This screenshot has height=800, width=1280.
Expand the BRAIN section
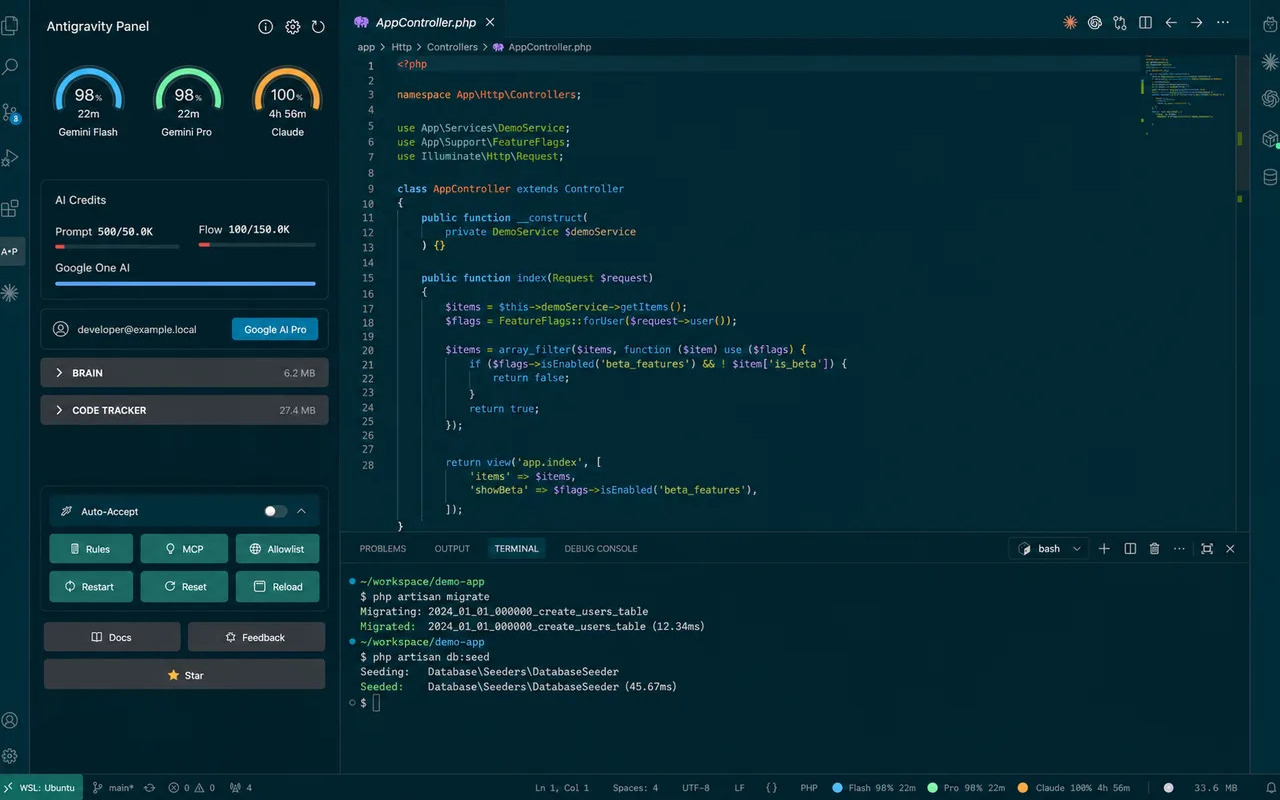[x=184, y=373]
